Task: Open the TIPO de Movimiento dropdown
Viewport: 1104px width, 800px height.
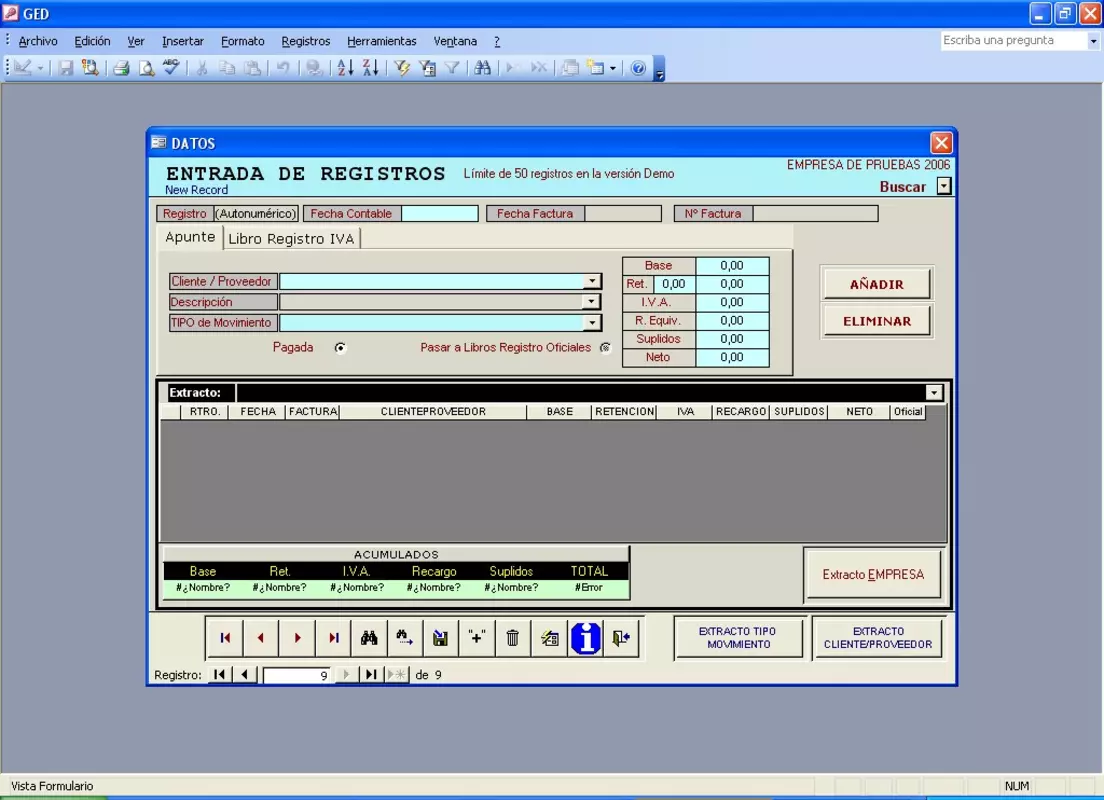Action: (592, 323)
